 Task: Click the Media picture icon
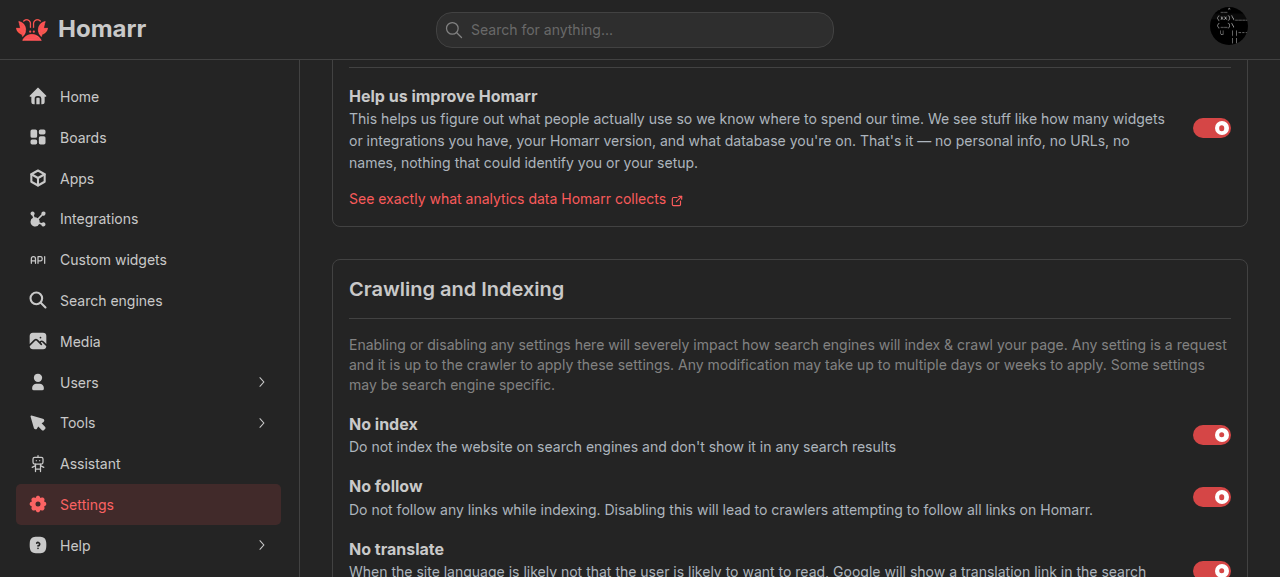click(38, 342)
